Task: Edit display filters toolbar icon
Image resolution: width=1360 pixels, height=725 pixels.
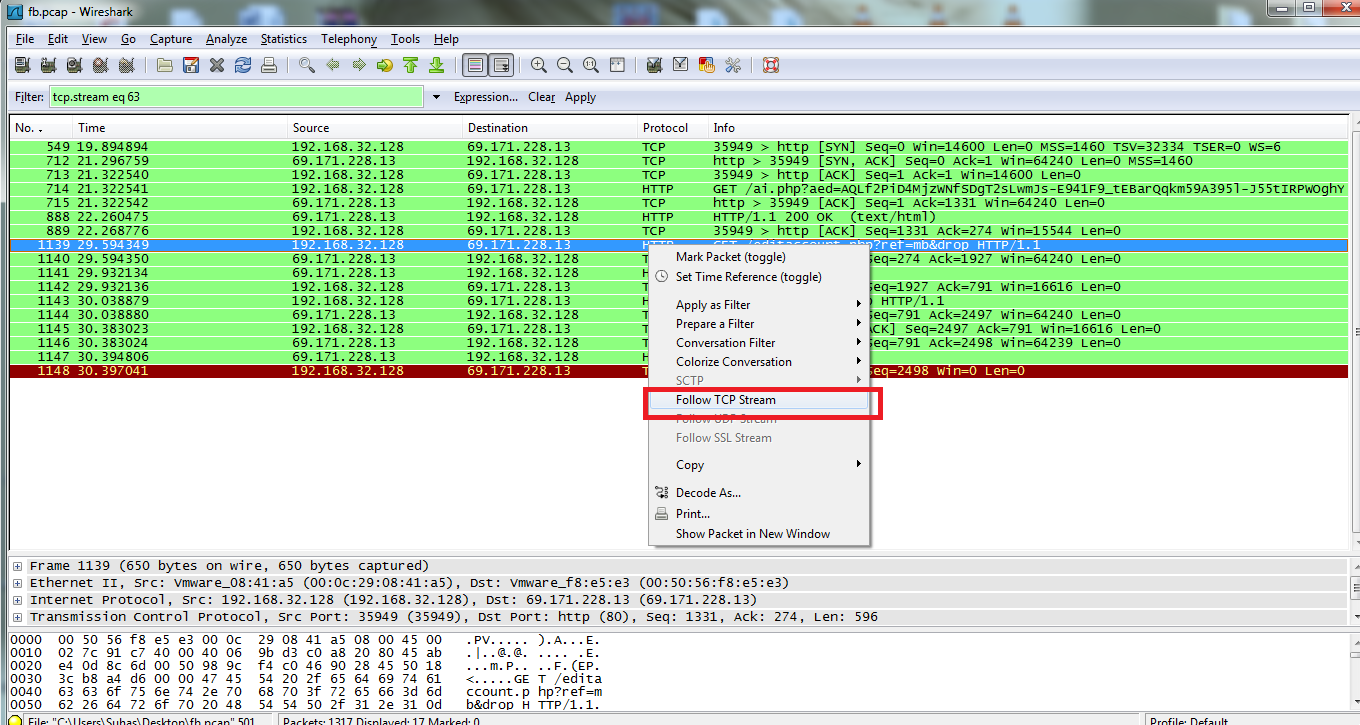Action: (x=681, y=66)
